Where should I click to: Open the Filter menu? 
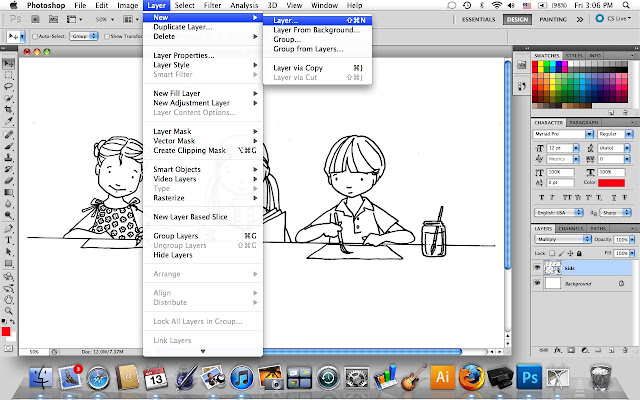point(212,5)
